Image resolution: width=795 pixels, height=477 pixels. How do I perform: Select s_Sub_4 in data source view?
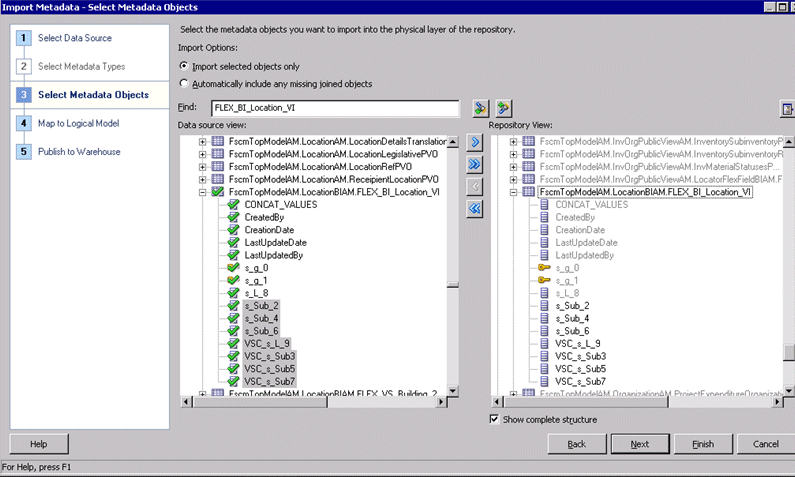pyautogui.click(x=261, y=318)
